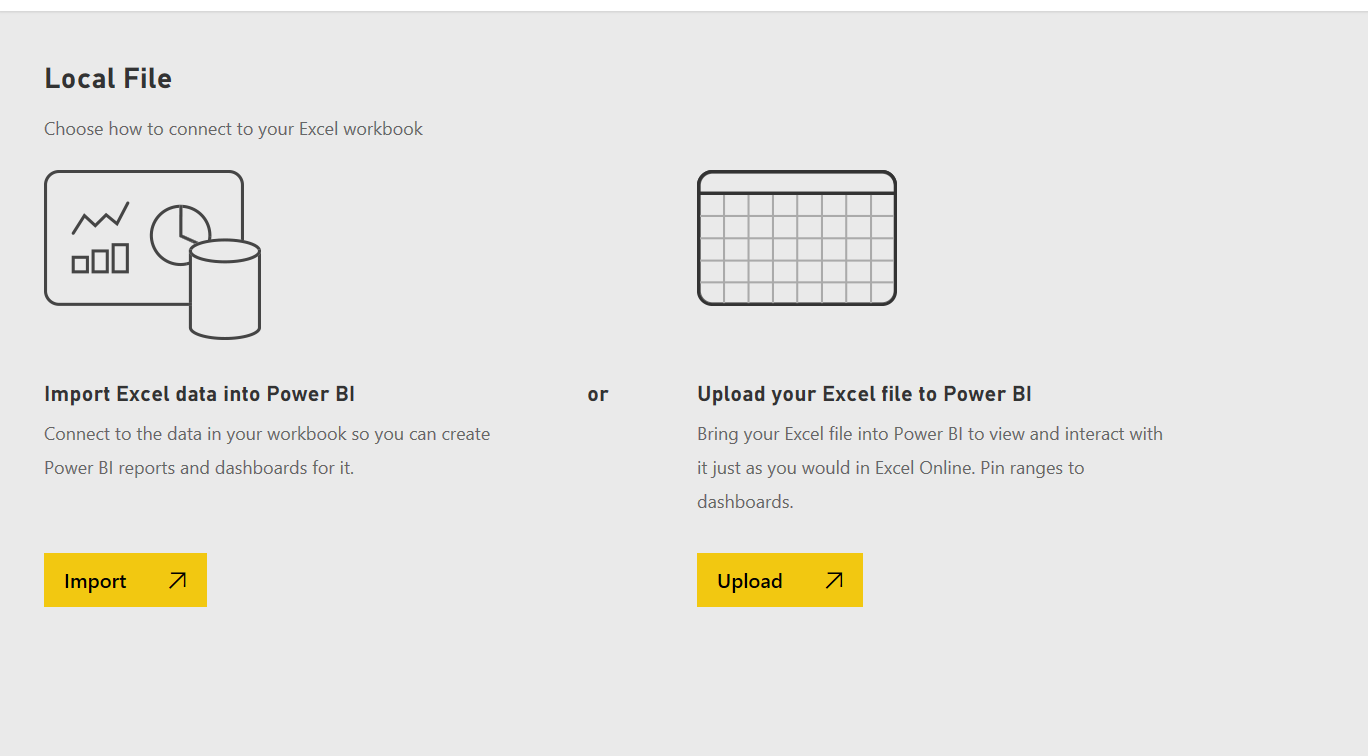1368x756 pixels.
Task: Click the 'or' separator text
Action: coord(598,394)
